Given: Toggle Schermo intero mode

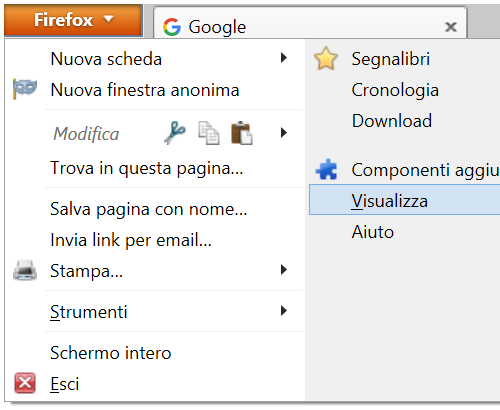Looking at the screenshot, I should pyautogui.click(x=111, y=353).
